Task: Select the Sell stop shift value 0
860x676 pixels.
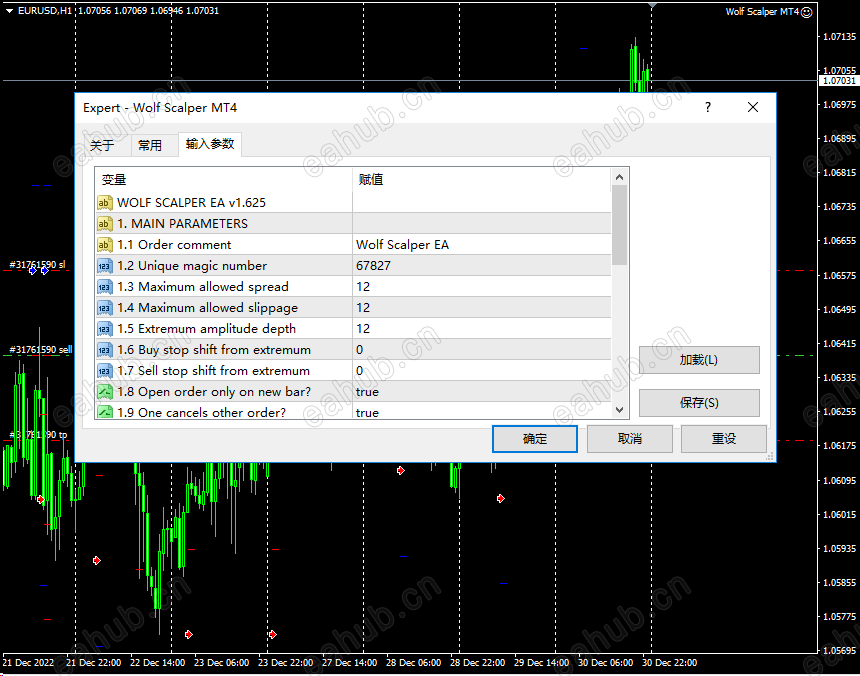Action: [359, 371]
